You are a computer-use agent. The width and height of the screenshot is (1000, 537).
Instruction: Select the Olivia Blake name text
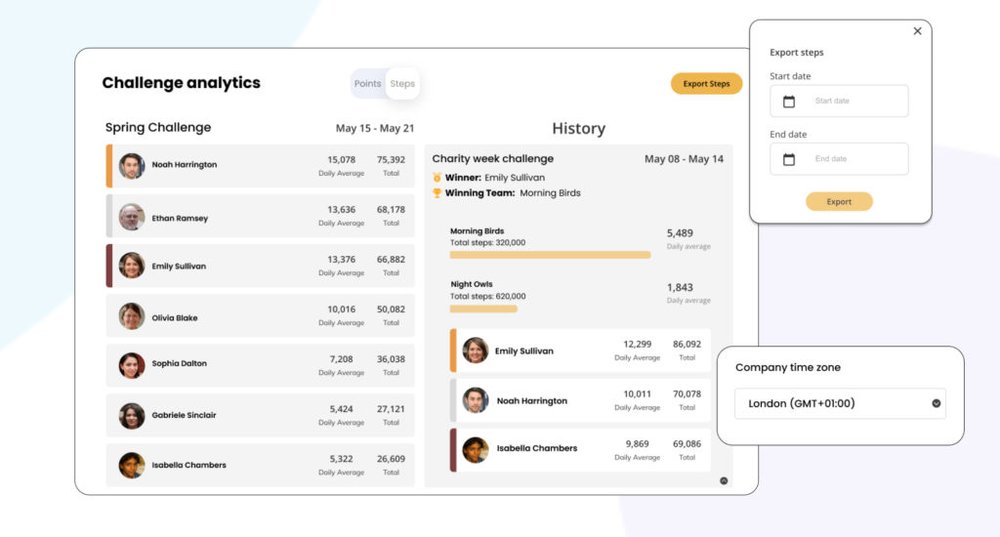click(175, 318)
